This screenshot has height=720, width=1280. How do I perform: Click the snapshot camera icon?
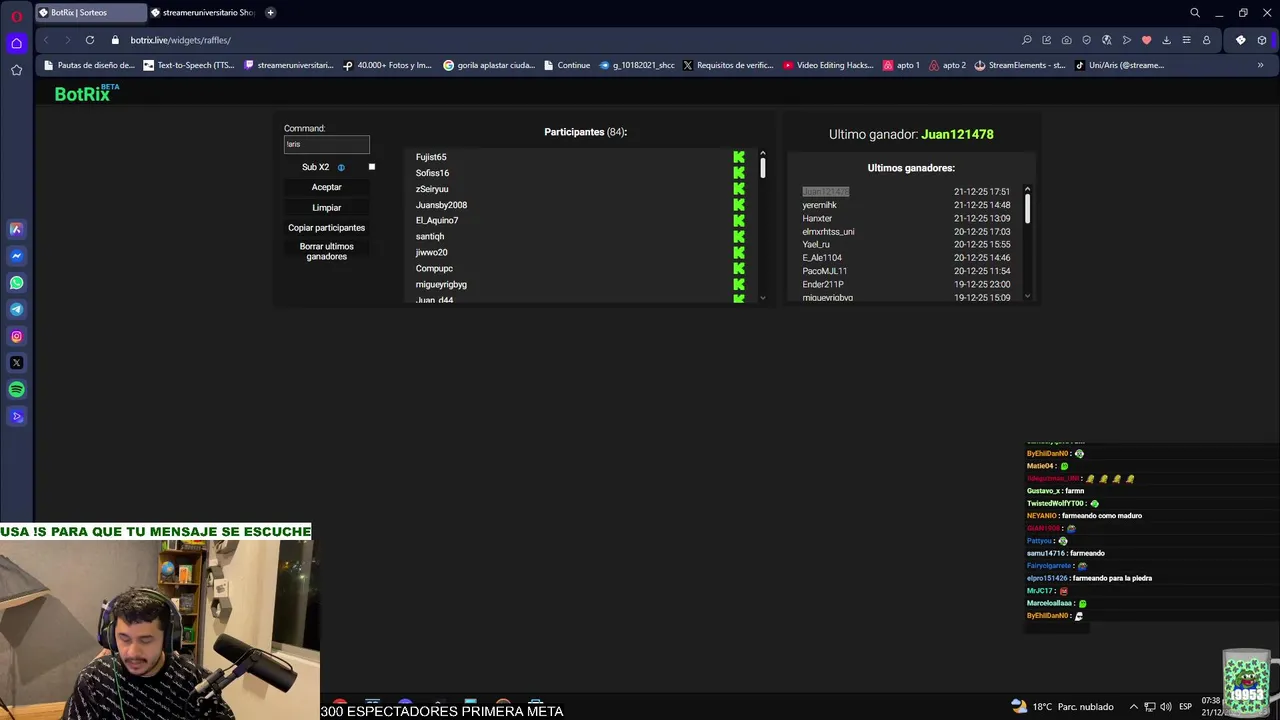tap(1067, 40)
